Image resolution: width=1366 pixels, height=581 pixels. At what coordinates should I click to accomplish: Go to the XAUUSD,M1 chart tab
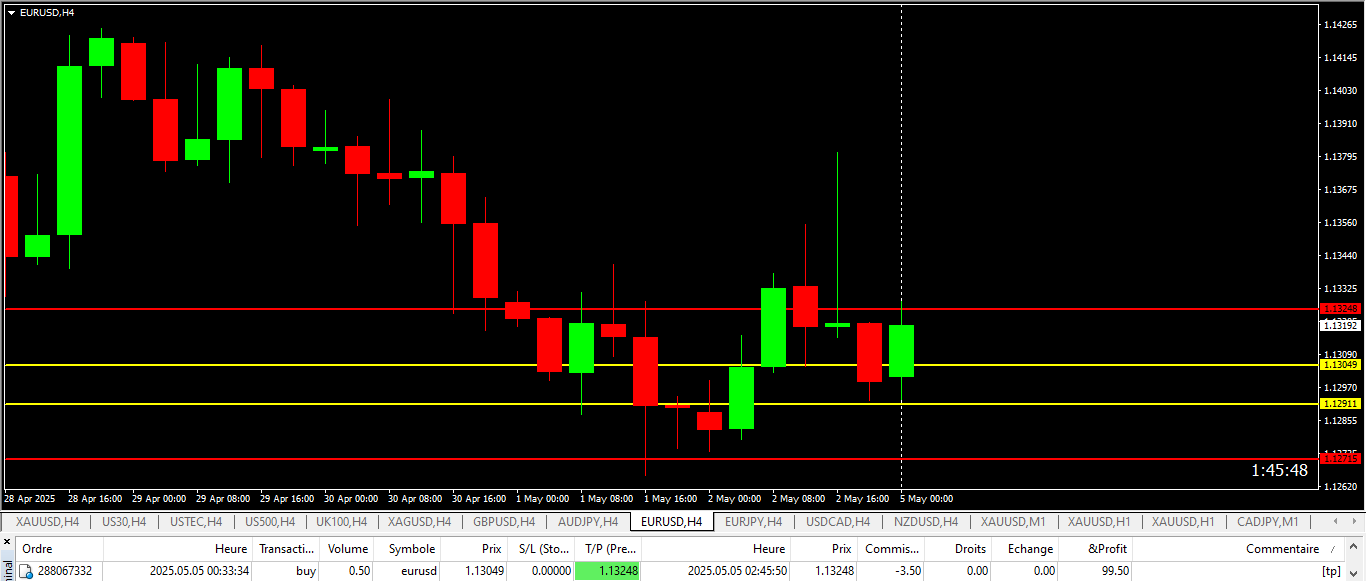tap(1013, 521)
